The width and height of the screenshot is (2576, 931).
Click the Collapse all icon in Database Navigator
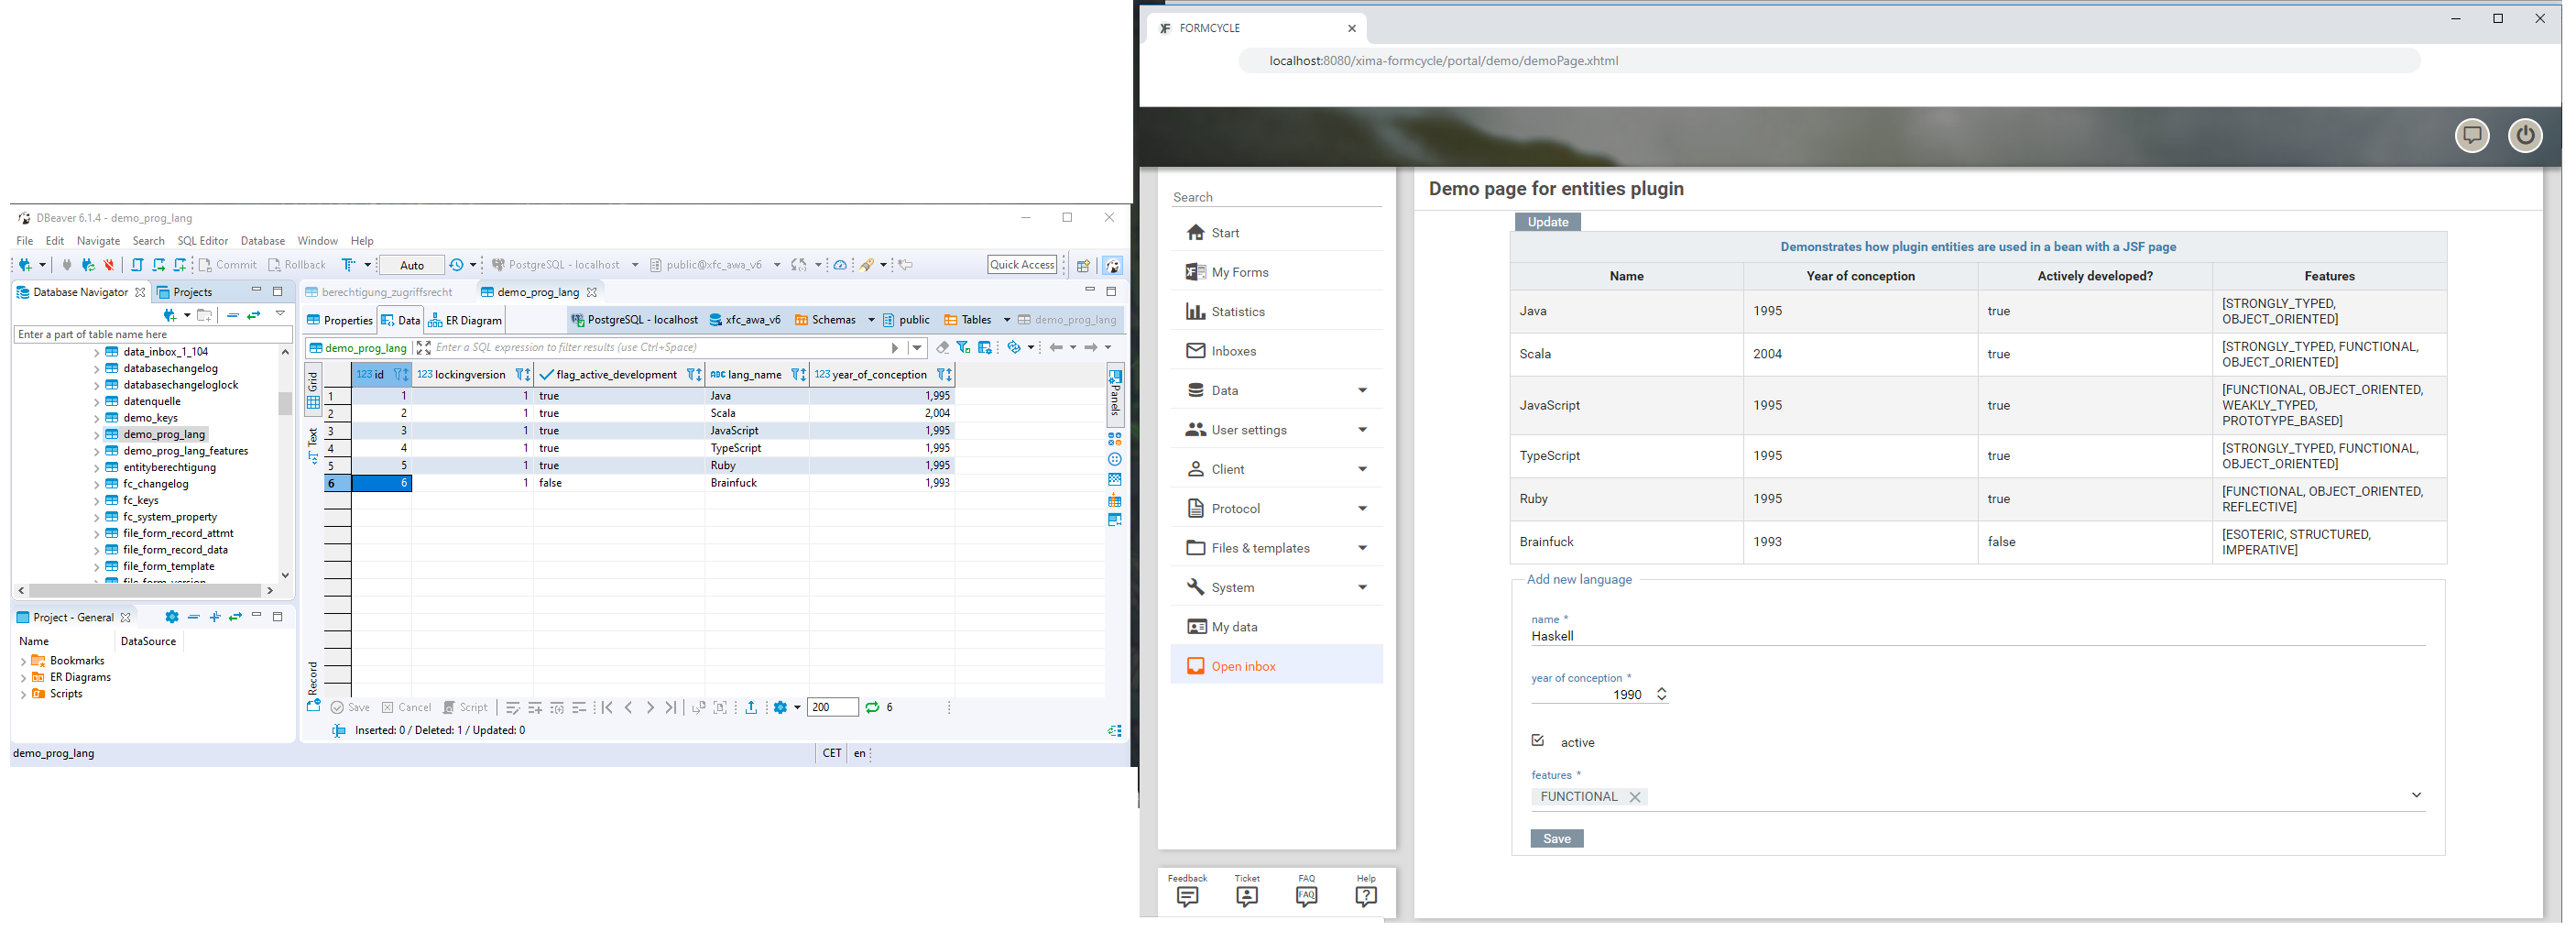point(233,315)
